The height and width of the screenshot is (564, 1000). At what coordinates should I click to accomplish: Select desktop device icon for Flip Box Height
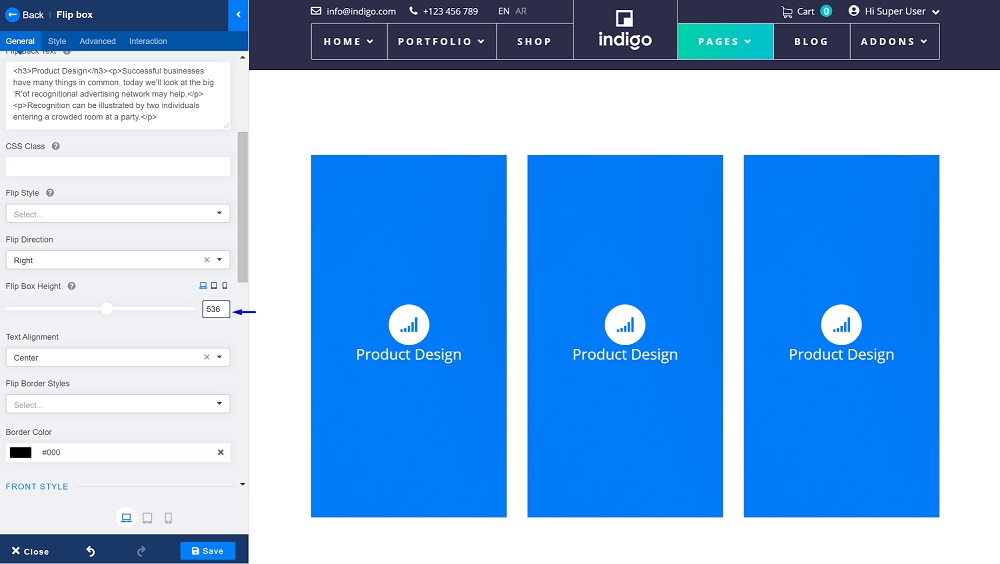(x=203, y=286)
